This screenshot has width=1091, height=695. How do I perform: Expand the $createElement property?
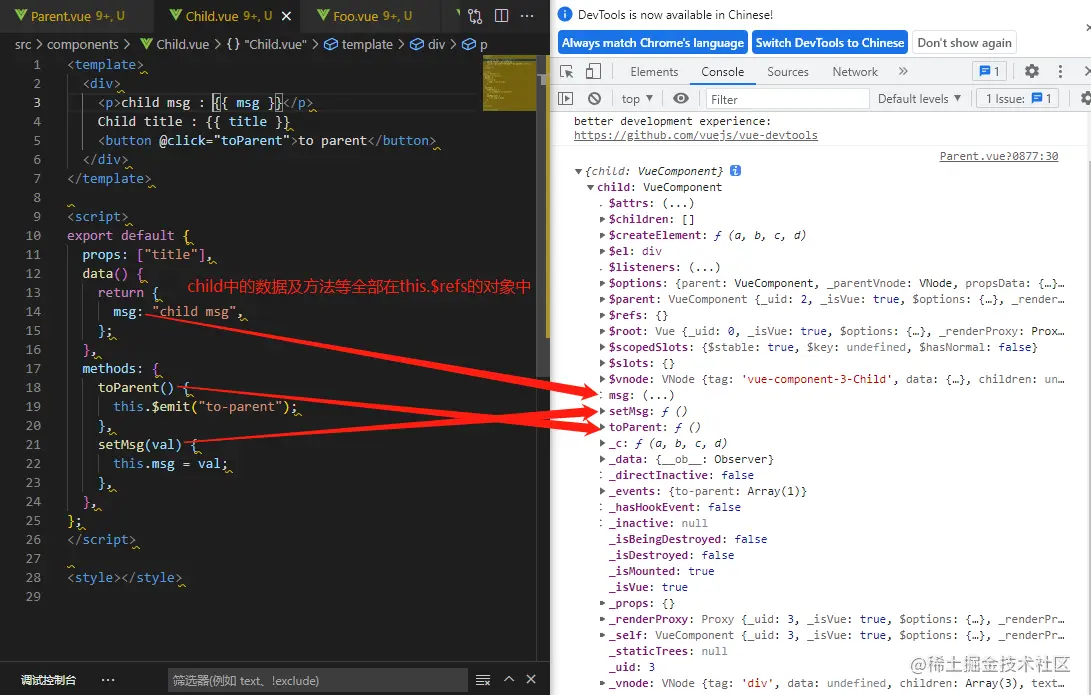[603, 235]
